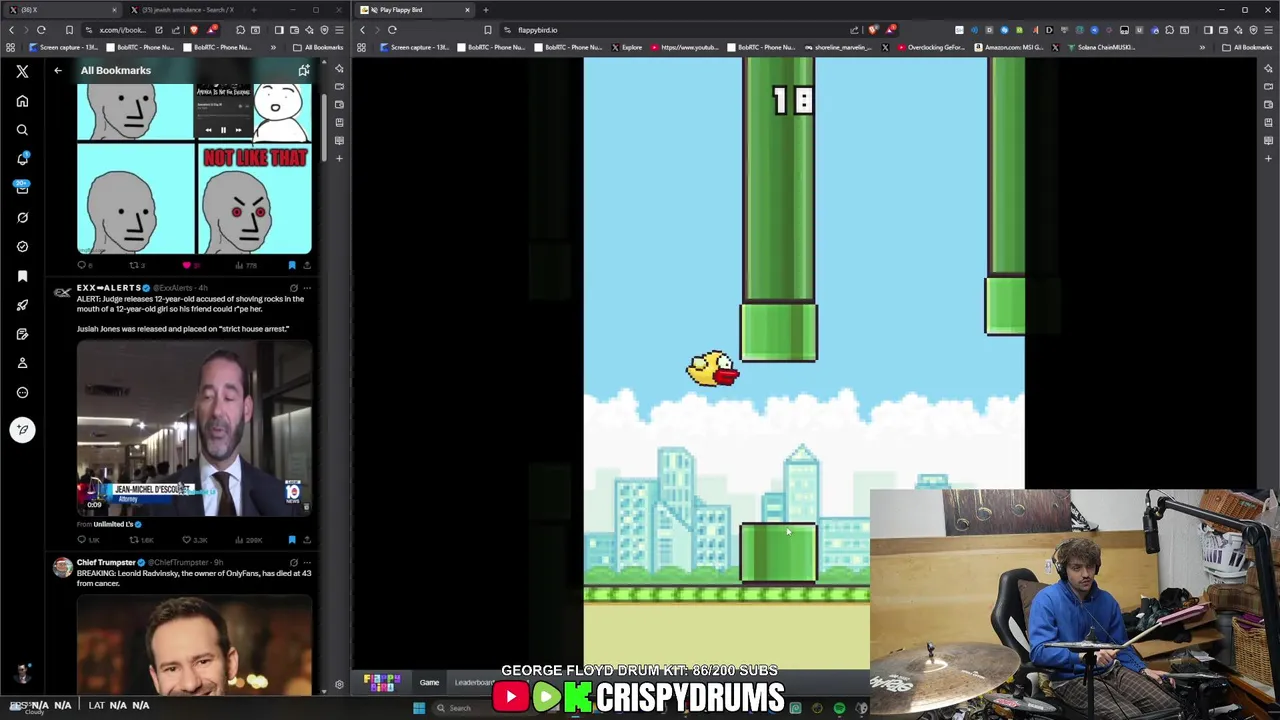Open the browser menu in Flappy window

[x=1268, y=30]
